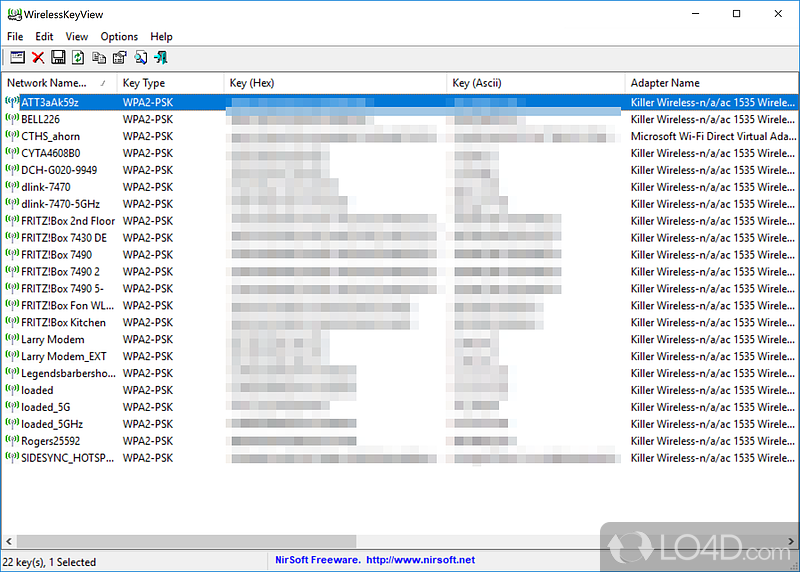The width and height of the screenshot is (800, 572).
Task: Click the first toolbar window icon
Action: (x=17, y=58)
